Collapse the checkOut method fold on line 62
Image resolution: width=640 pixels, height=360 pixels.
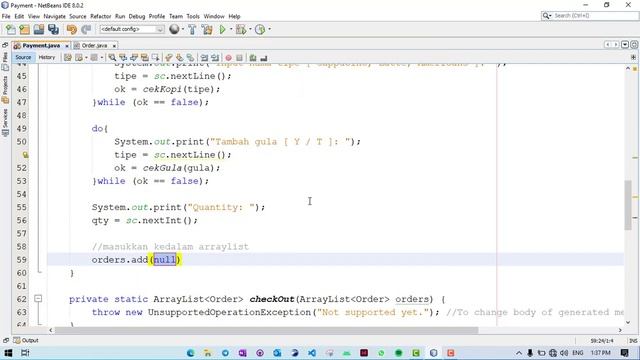click(x=38, y=299)
